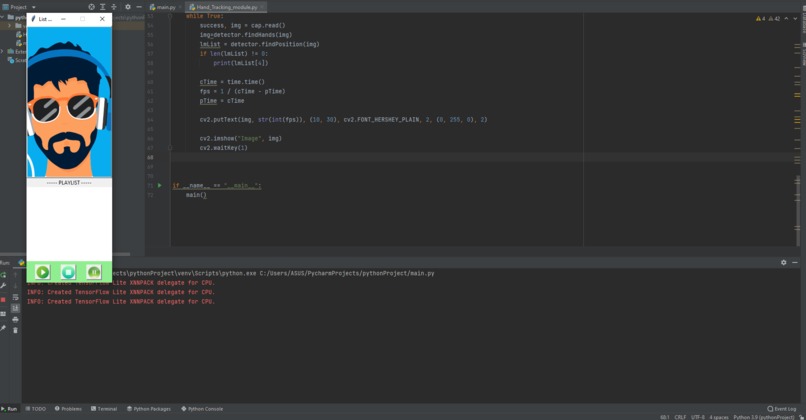Click the caret position 68:1 status entry
The image size is (806, 420).
(665, 417)
